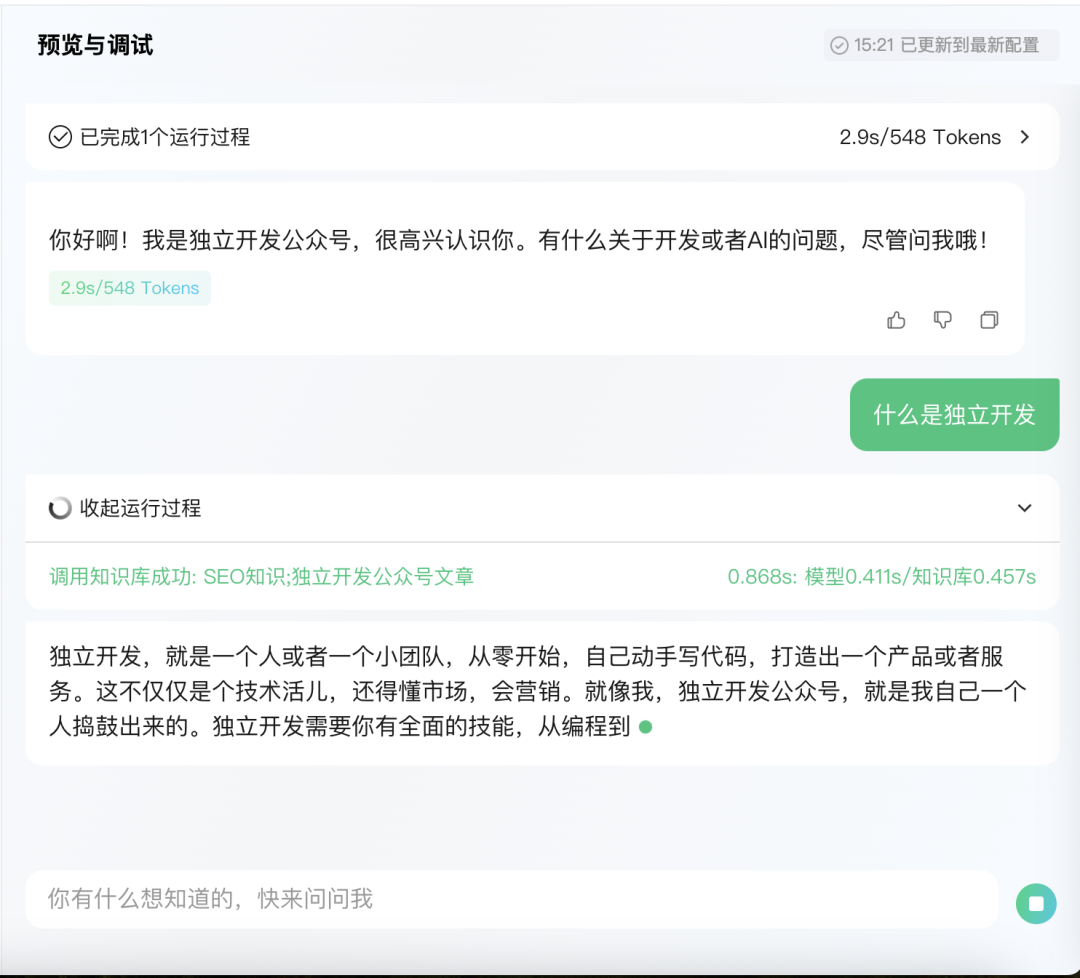Viewport: 1080px width, 978px height.
Task: Click the green streaming cursor dot
Action: pyautogui.click(x=645, y=727)
